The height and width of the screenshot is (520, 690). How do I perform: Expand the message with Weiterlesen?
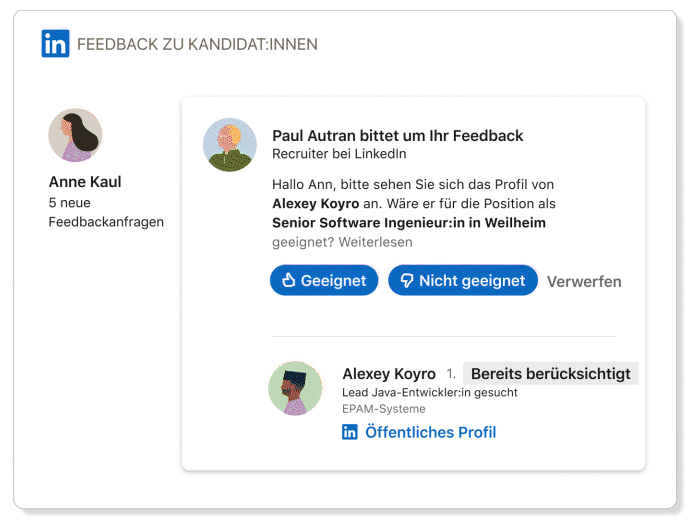coord(375,242)
